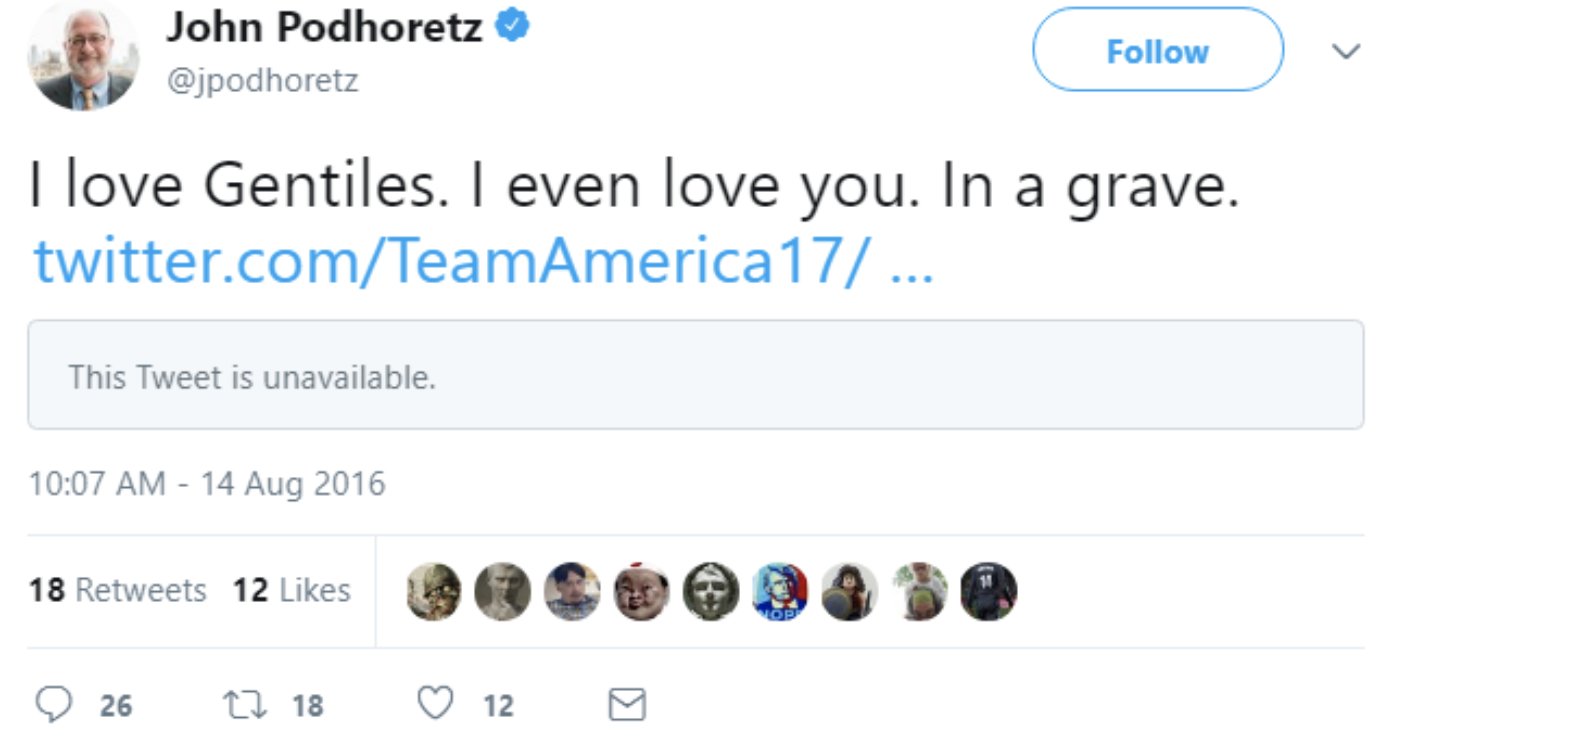Open the @jpodhoretz handle
The width and height of the screenshot is (1576, 748).
[262, 80]
